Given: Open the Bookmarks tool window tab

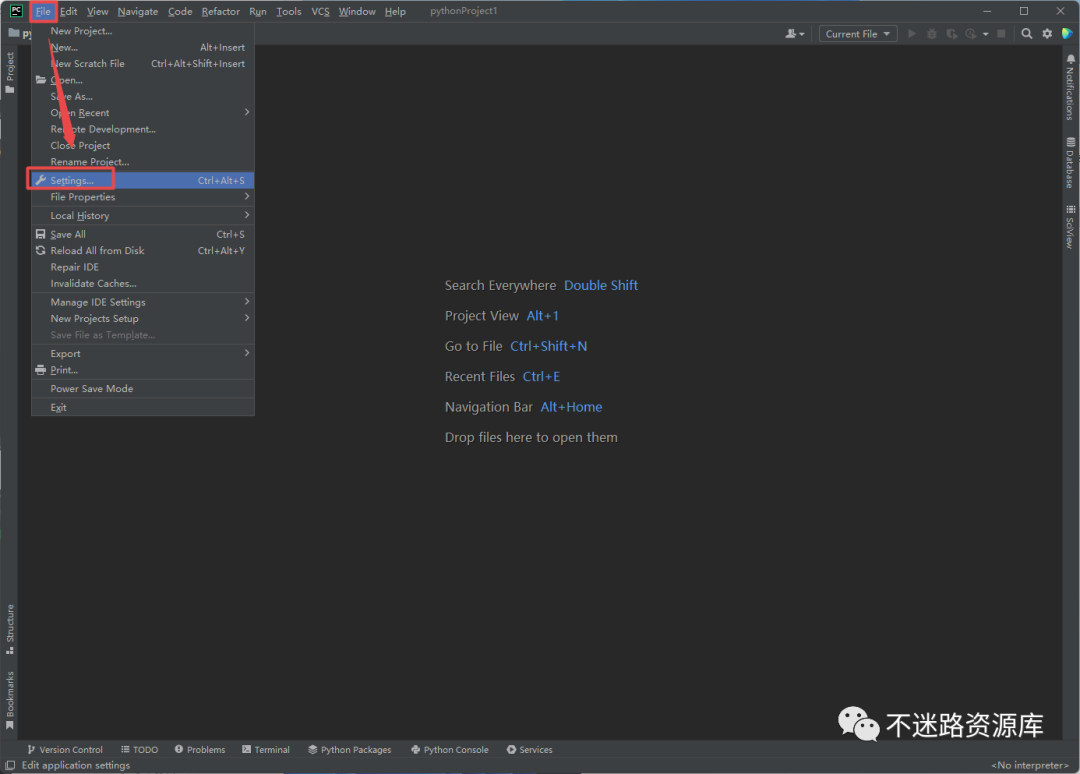Looking at the screenshot, I should pyautogui.click(x=10, y=700).
